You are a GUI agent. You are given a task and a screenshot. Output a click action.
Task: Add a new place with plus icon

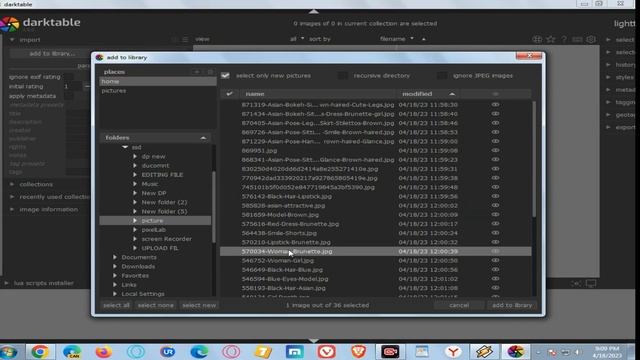point(197,72)
